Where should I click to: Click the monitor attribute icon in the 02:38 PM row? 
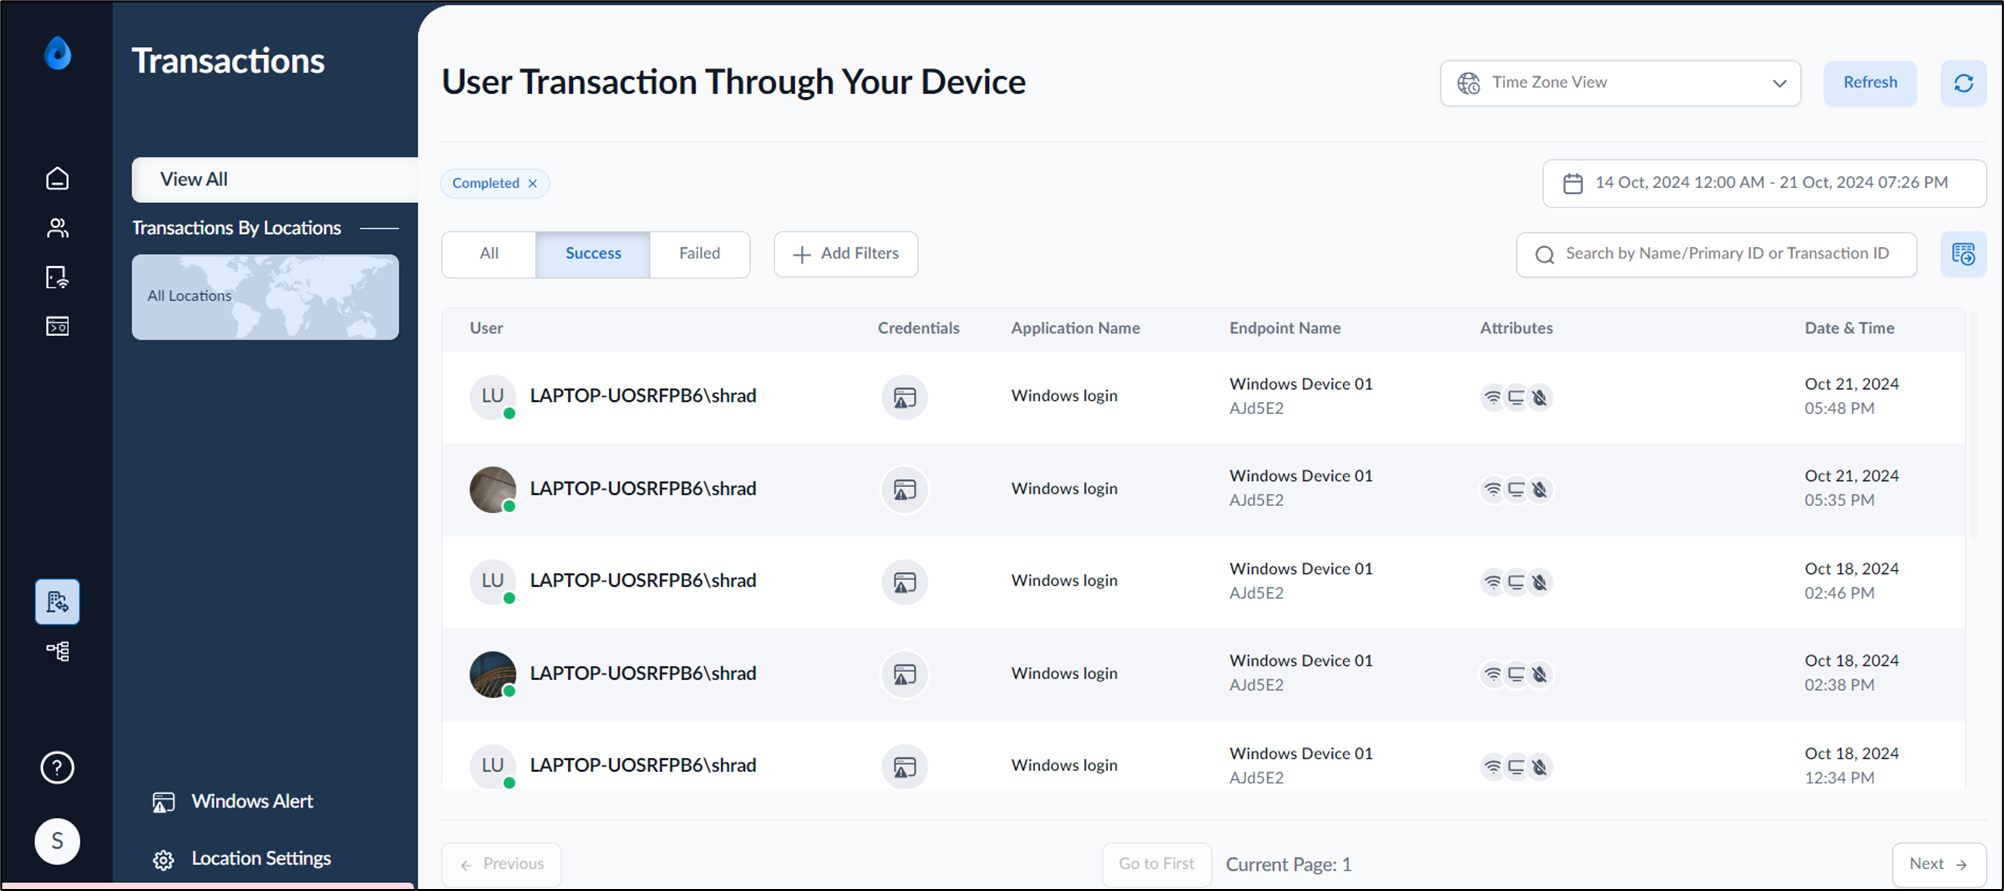(1516, 675)
